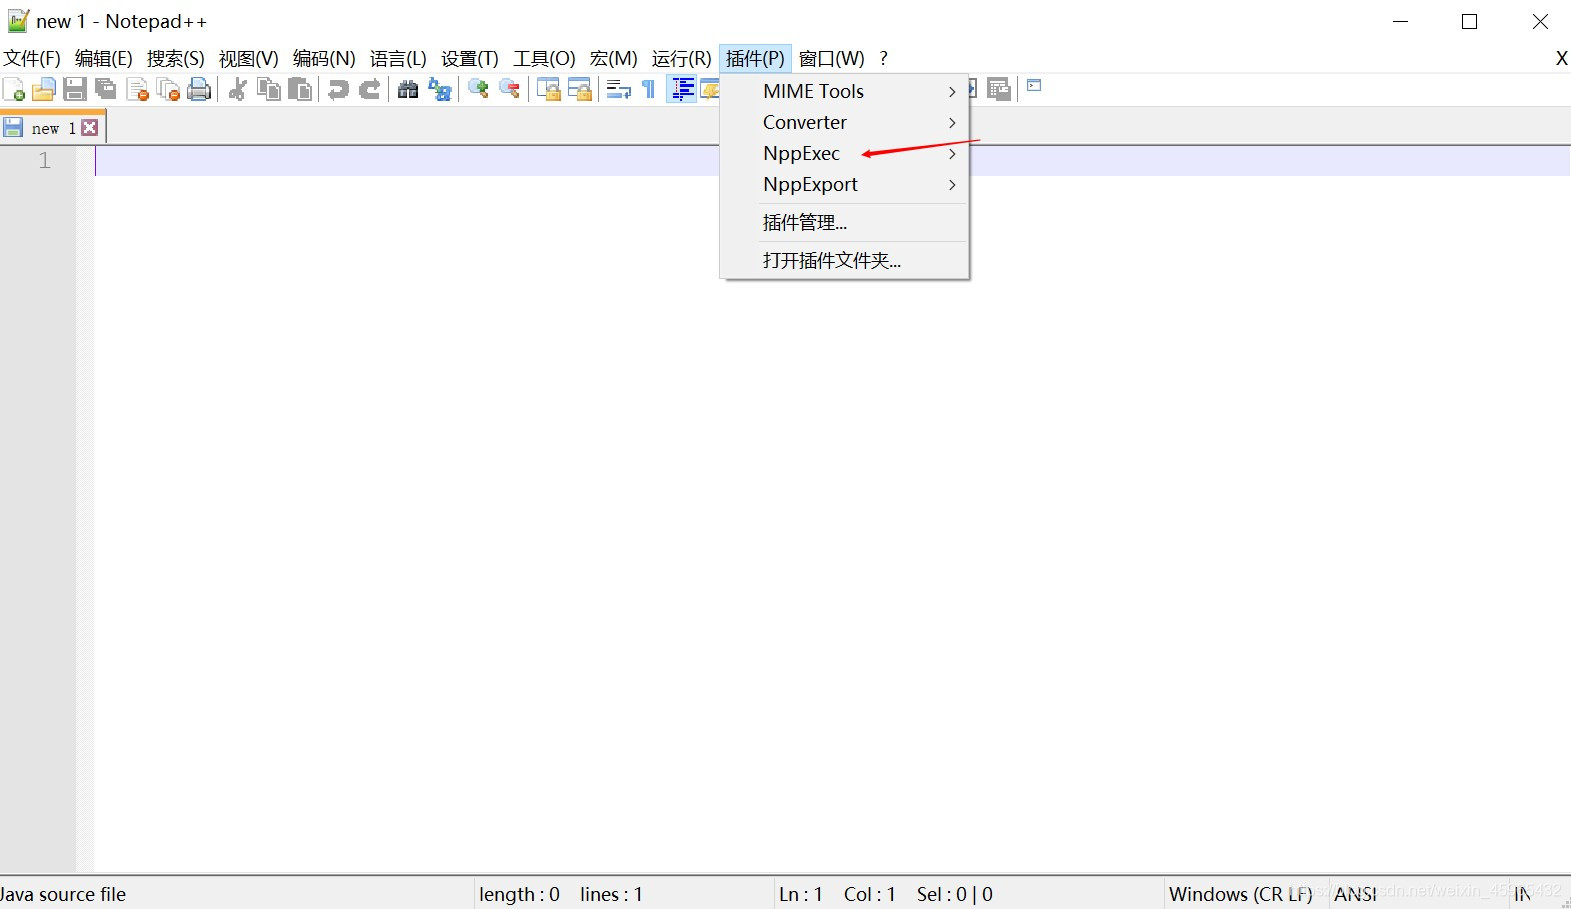
Task: Click the small window icon at toolbar end
Action: [1034, 86]
